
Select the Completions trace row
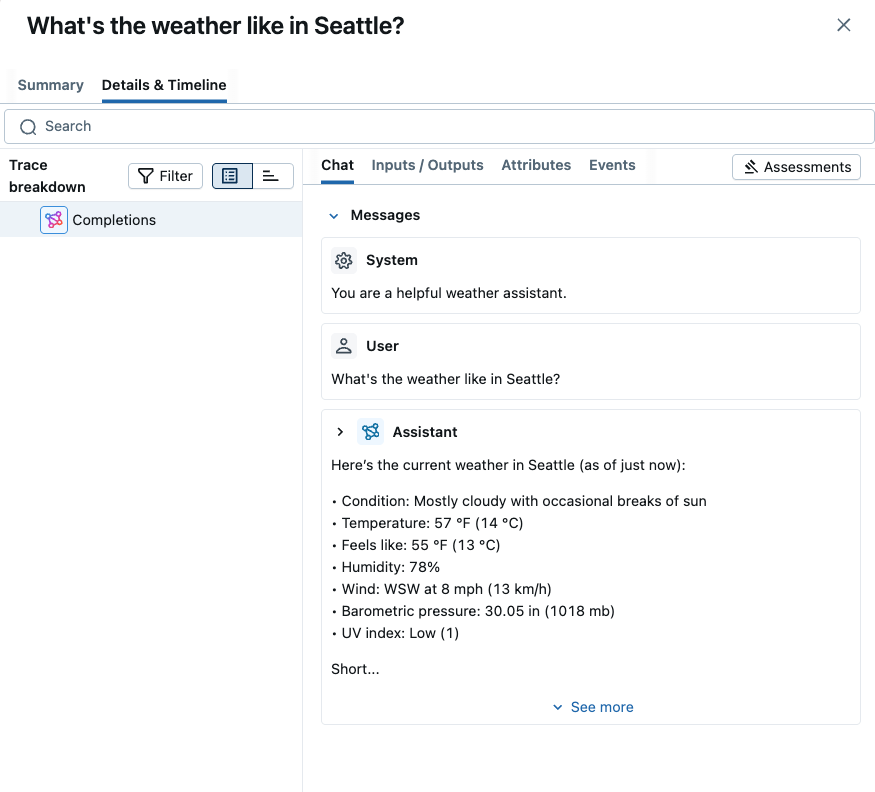click(150, 220)
